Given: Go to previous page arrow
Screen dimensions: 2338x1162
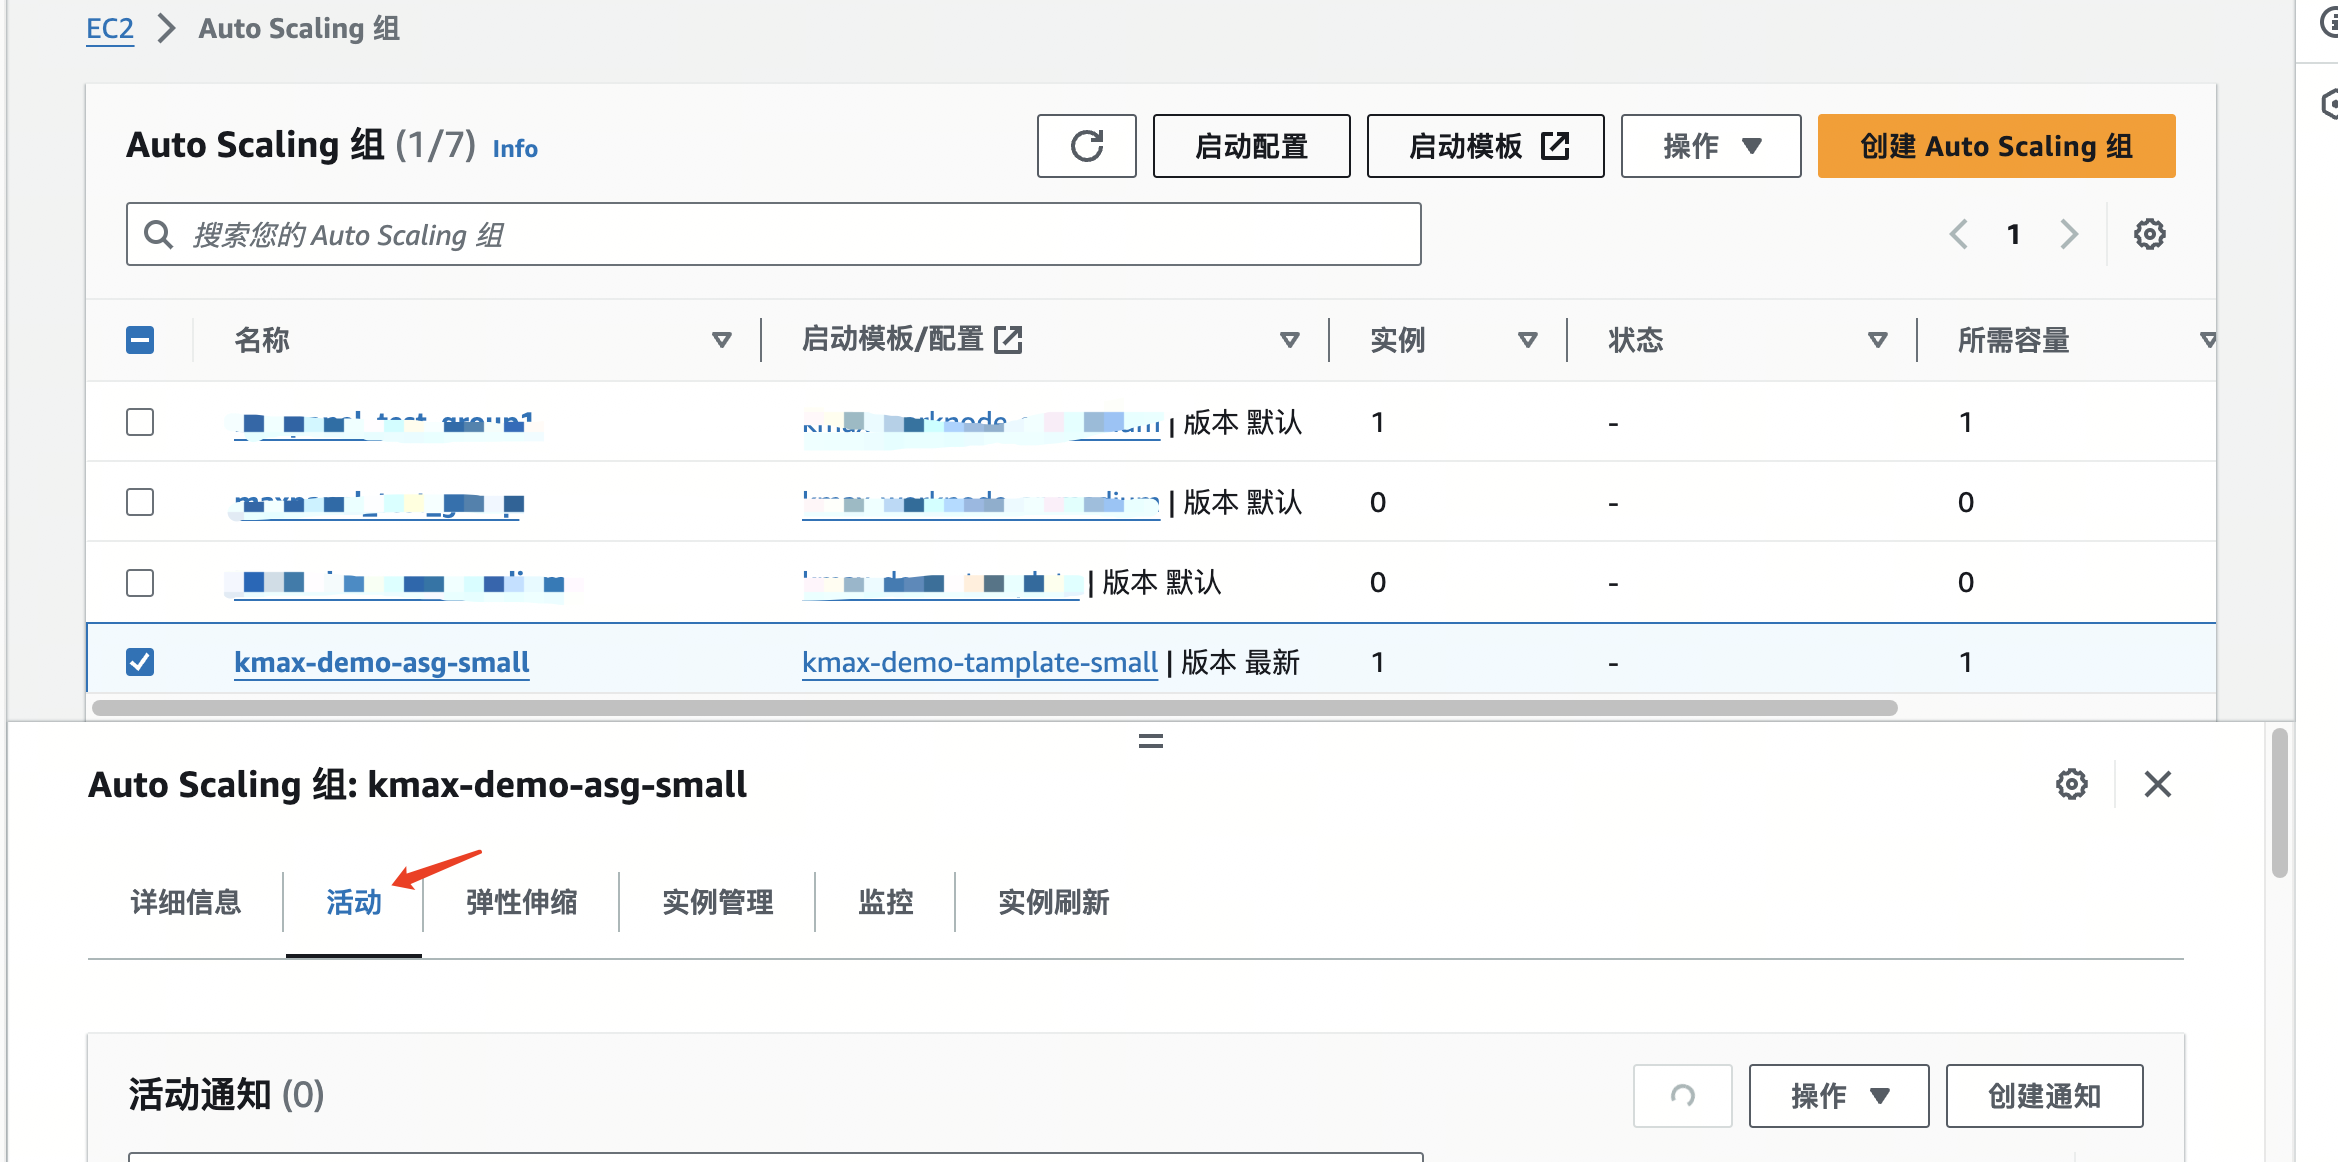Looking at the screenshot, I should [1958, 234].
